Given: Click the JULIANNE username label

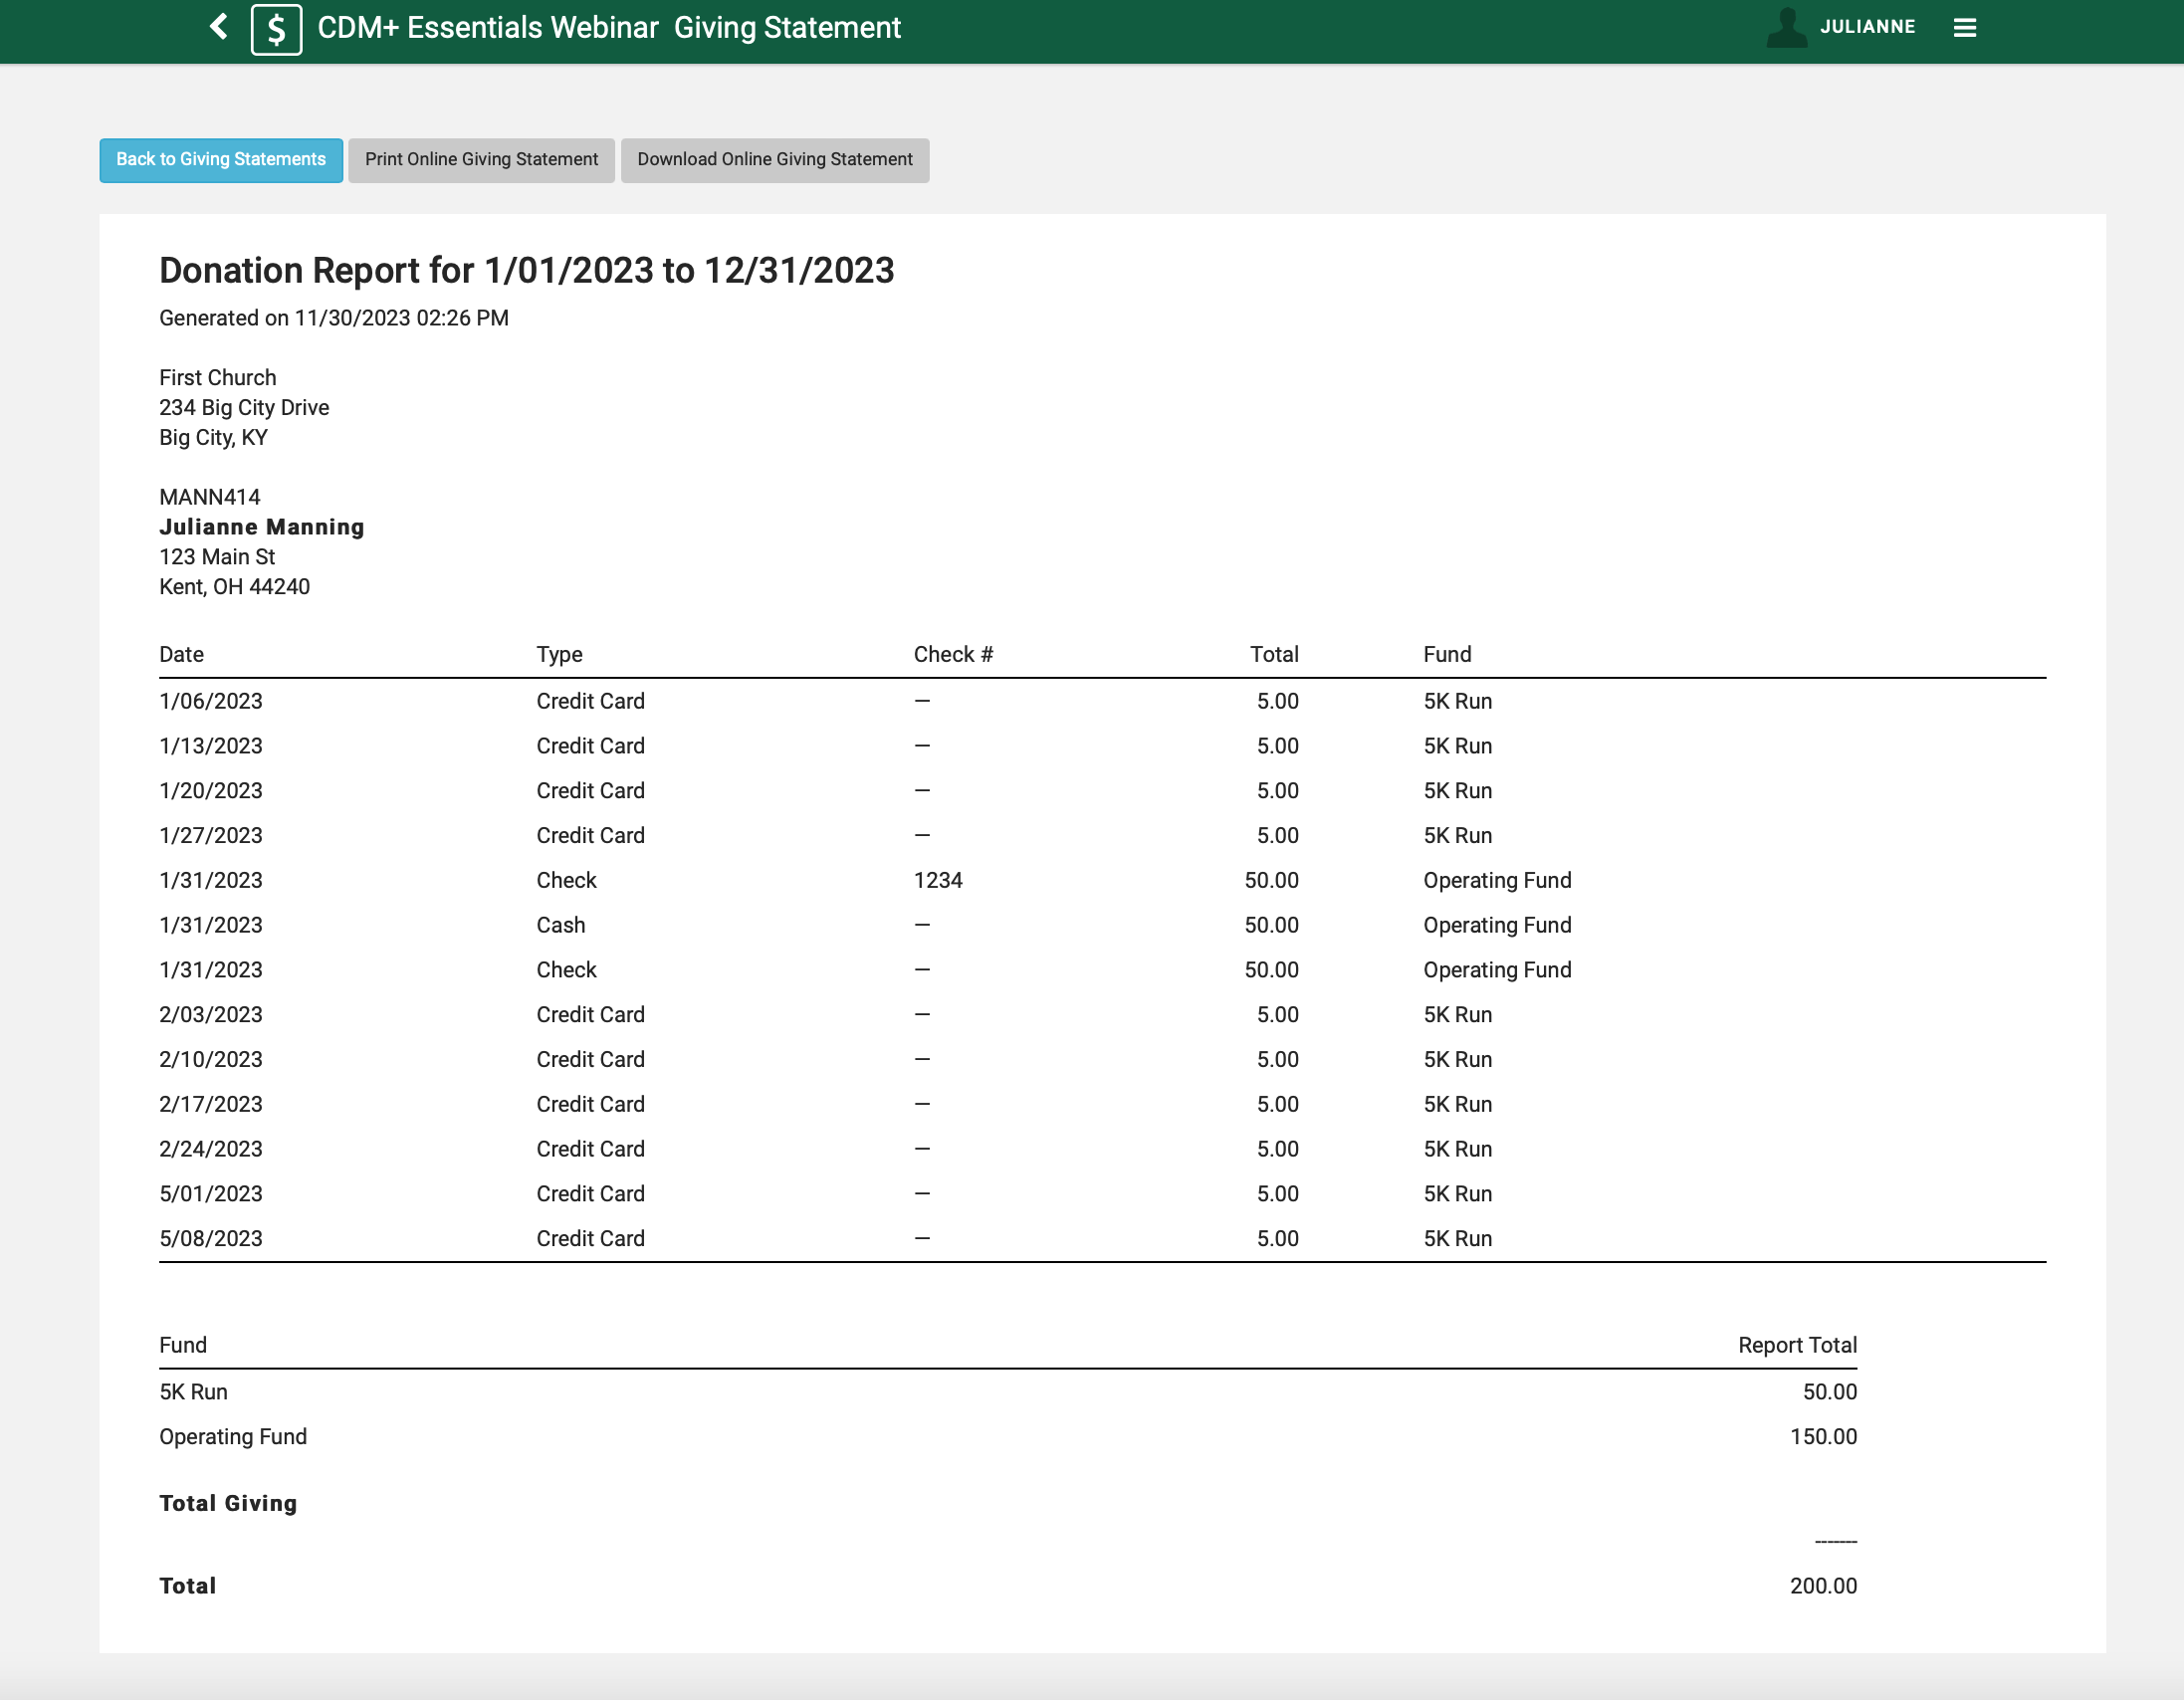Looking at the screenshot, I should click(1867, 27).
